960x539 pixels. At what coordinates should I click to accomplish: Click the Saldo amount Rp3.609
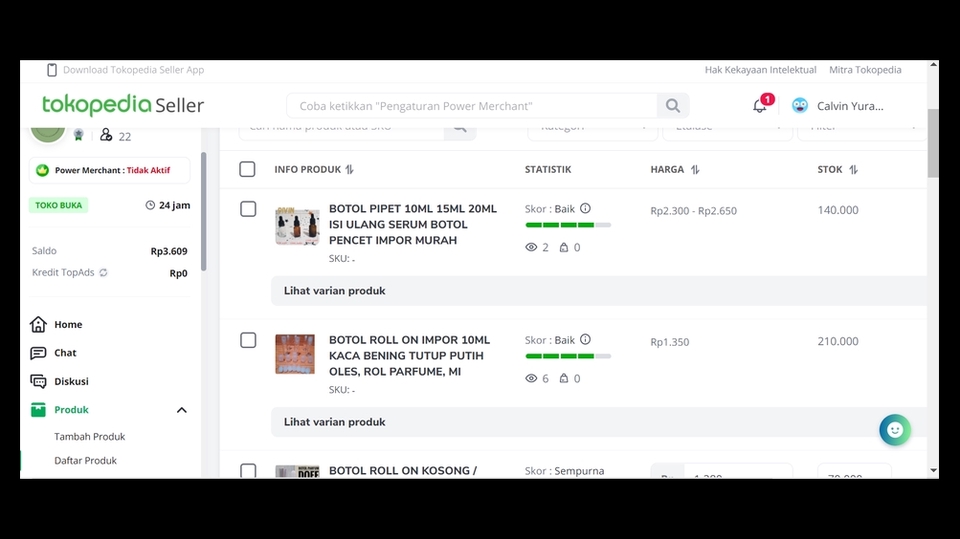pos(169,251)
